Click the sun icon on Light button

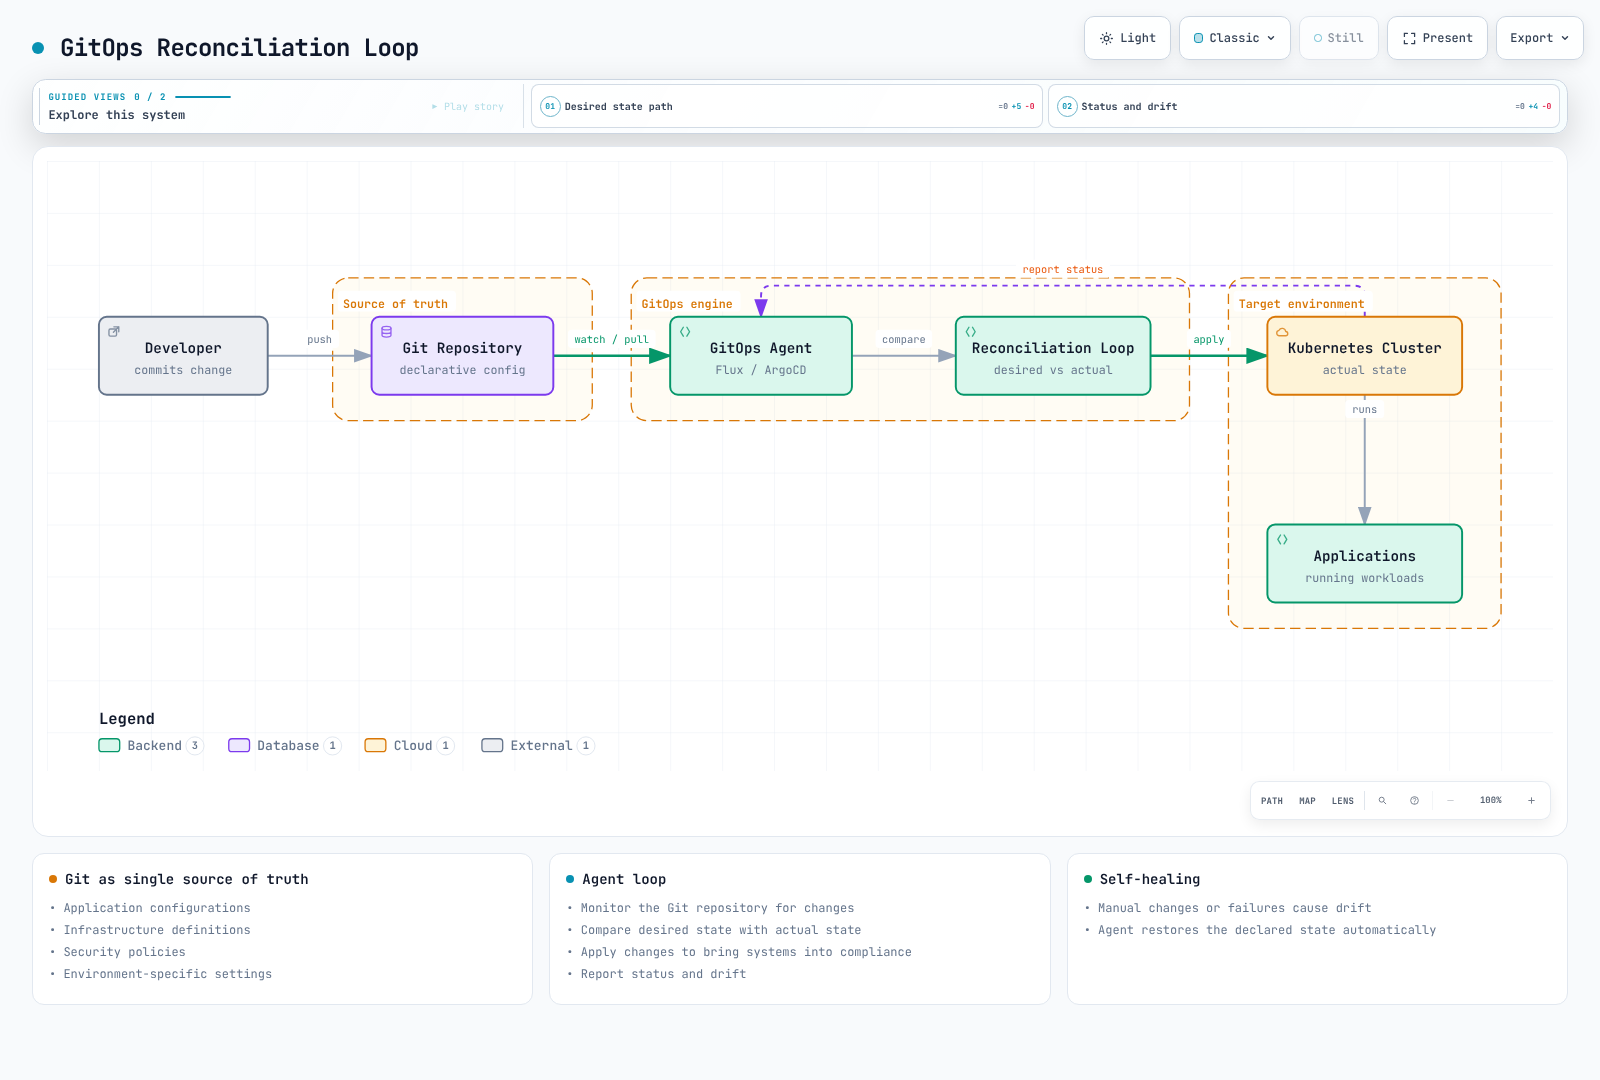pyautogui.click(x=1106, y=38)
